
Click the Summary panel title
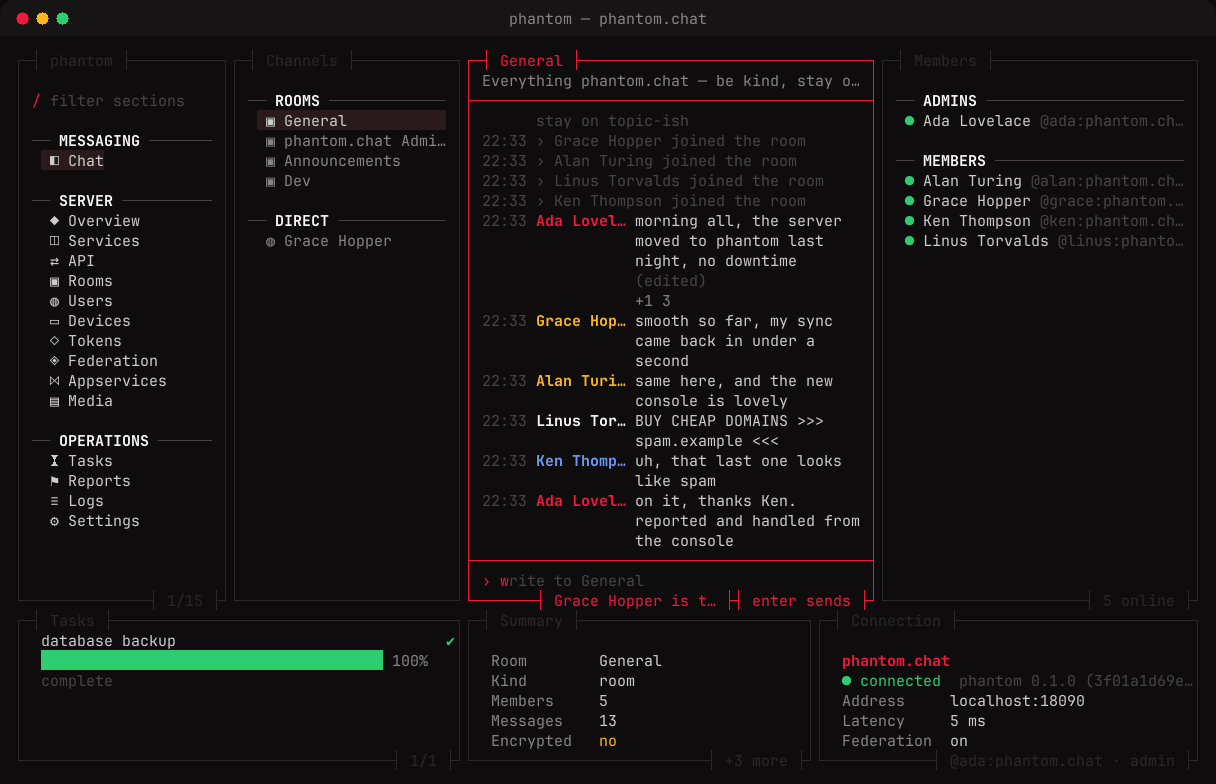pos(531,621)
